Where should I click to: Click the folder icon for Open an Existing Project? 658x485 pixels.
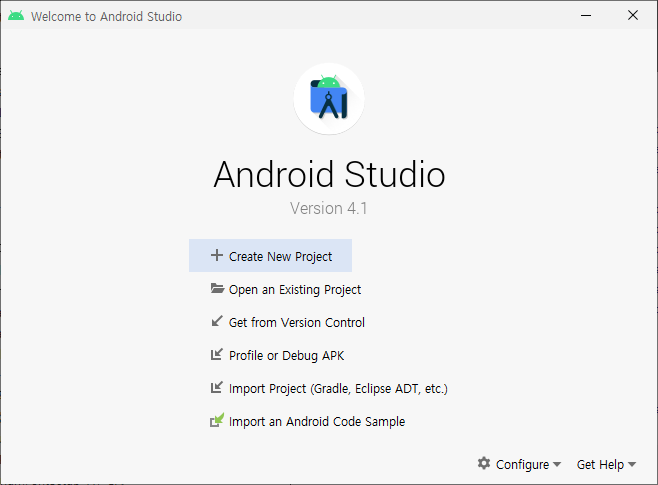(217, 289)
